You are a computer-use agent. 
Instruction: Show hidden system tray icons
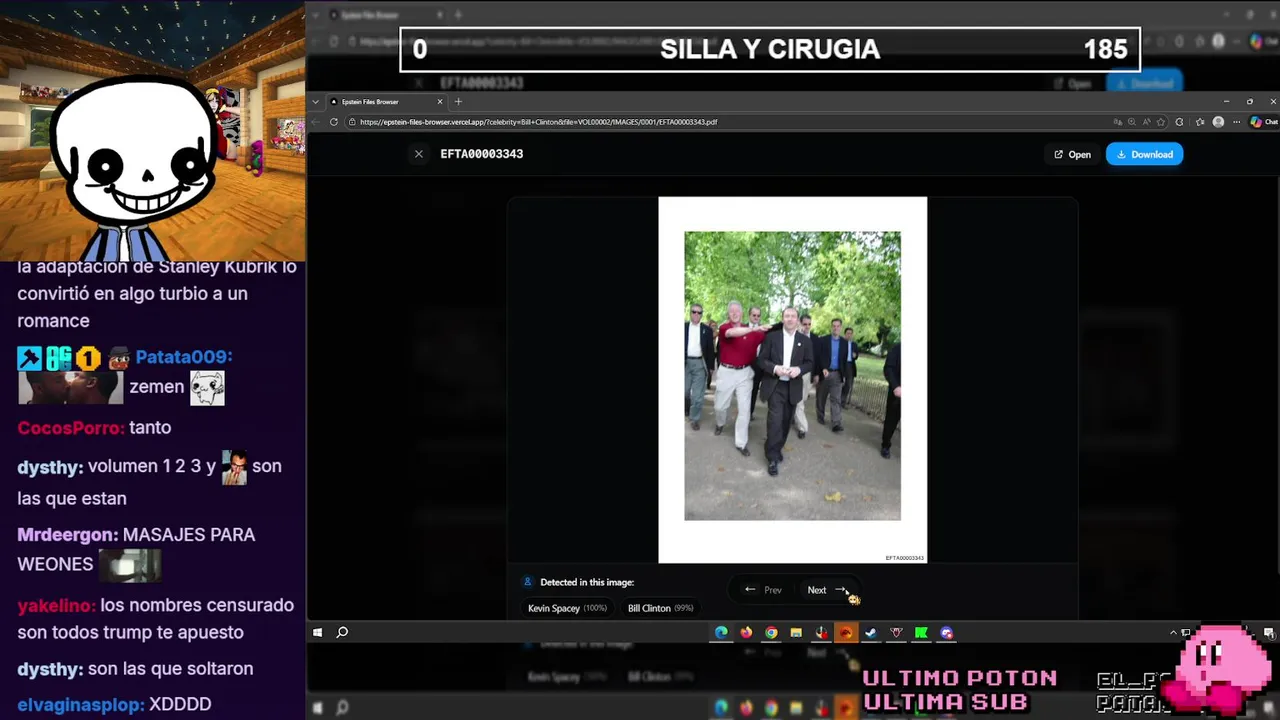[1173, 632]
